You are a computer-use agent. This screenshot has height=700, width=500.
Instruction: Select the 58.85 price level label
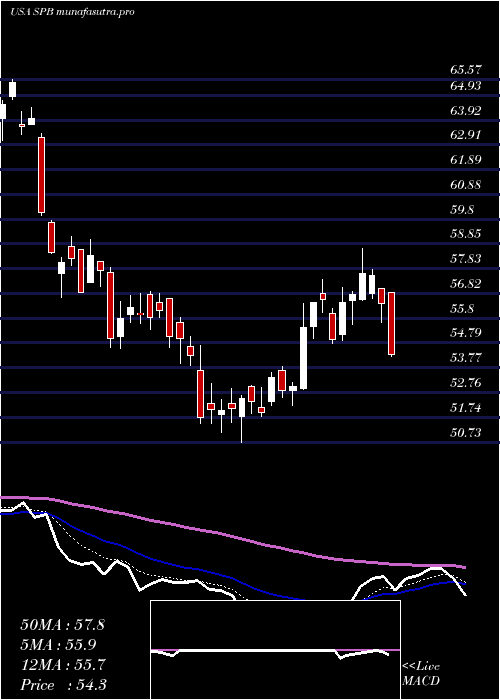click(466, 234)
